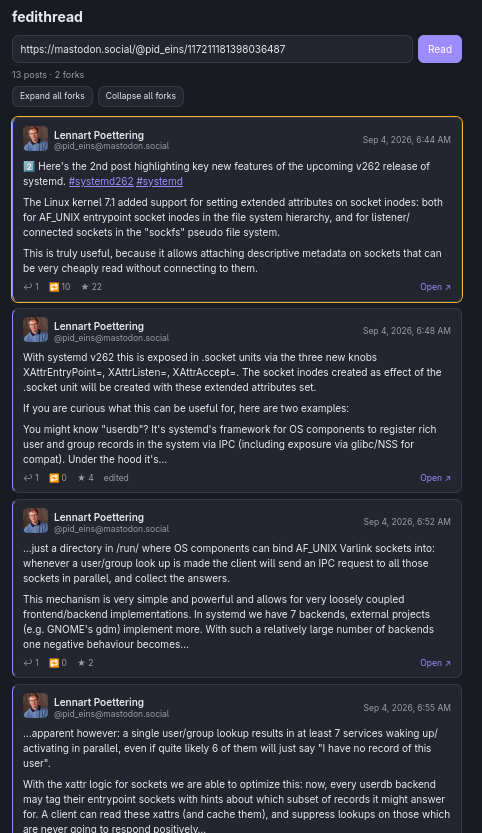
Task: Click the fedithread title
Action: pyautogui.click(x=47, y=17)
